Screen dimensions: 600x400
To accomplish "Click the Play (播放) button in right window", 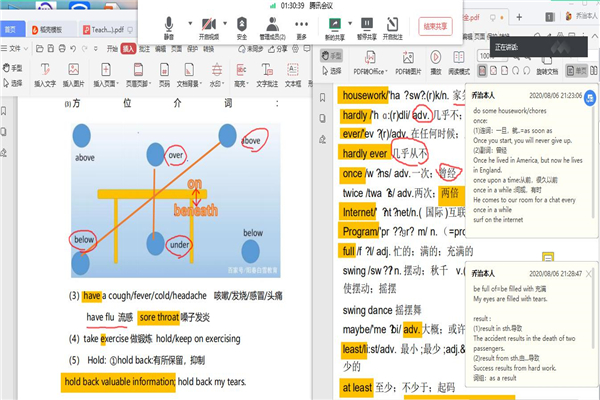I will (436, 67).
